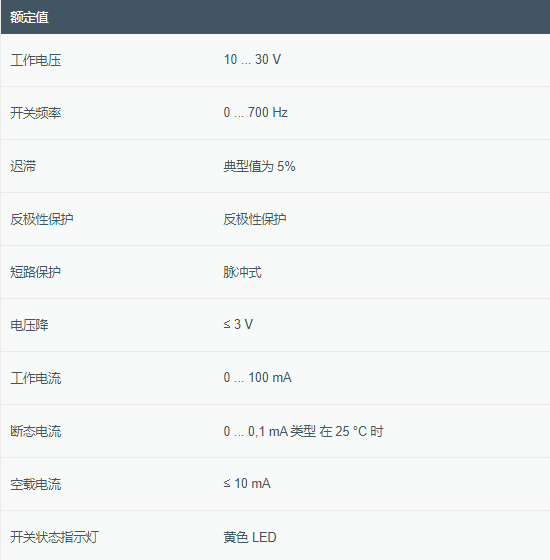The image size is (550, 560).
Task: Select the 迟滞 row label
Action: (23, 166)
